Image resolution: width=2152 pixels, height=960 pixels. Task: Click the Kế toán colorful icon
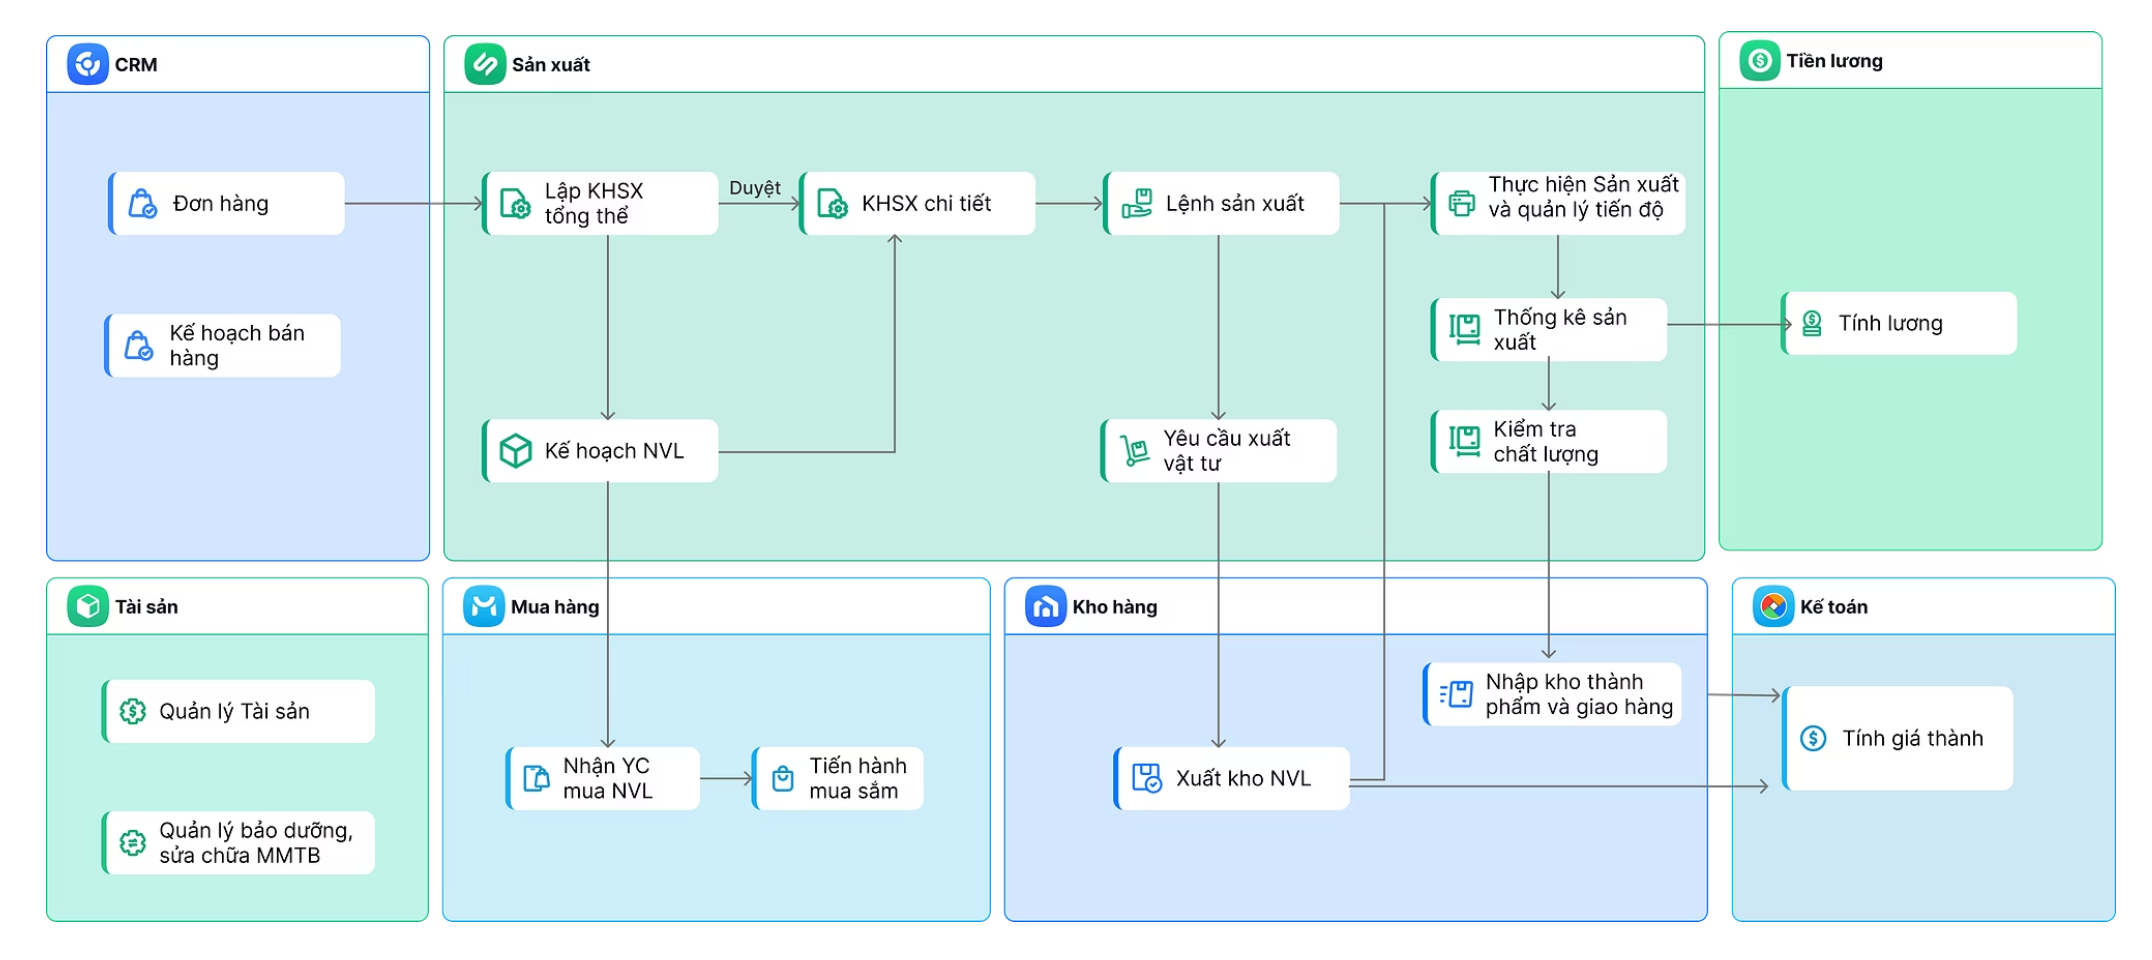[1773, 606]
